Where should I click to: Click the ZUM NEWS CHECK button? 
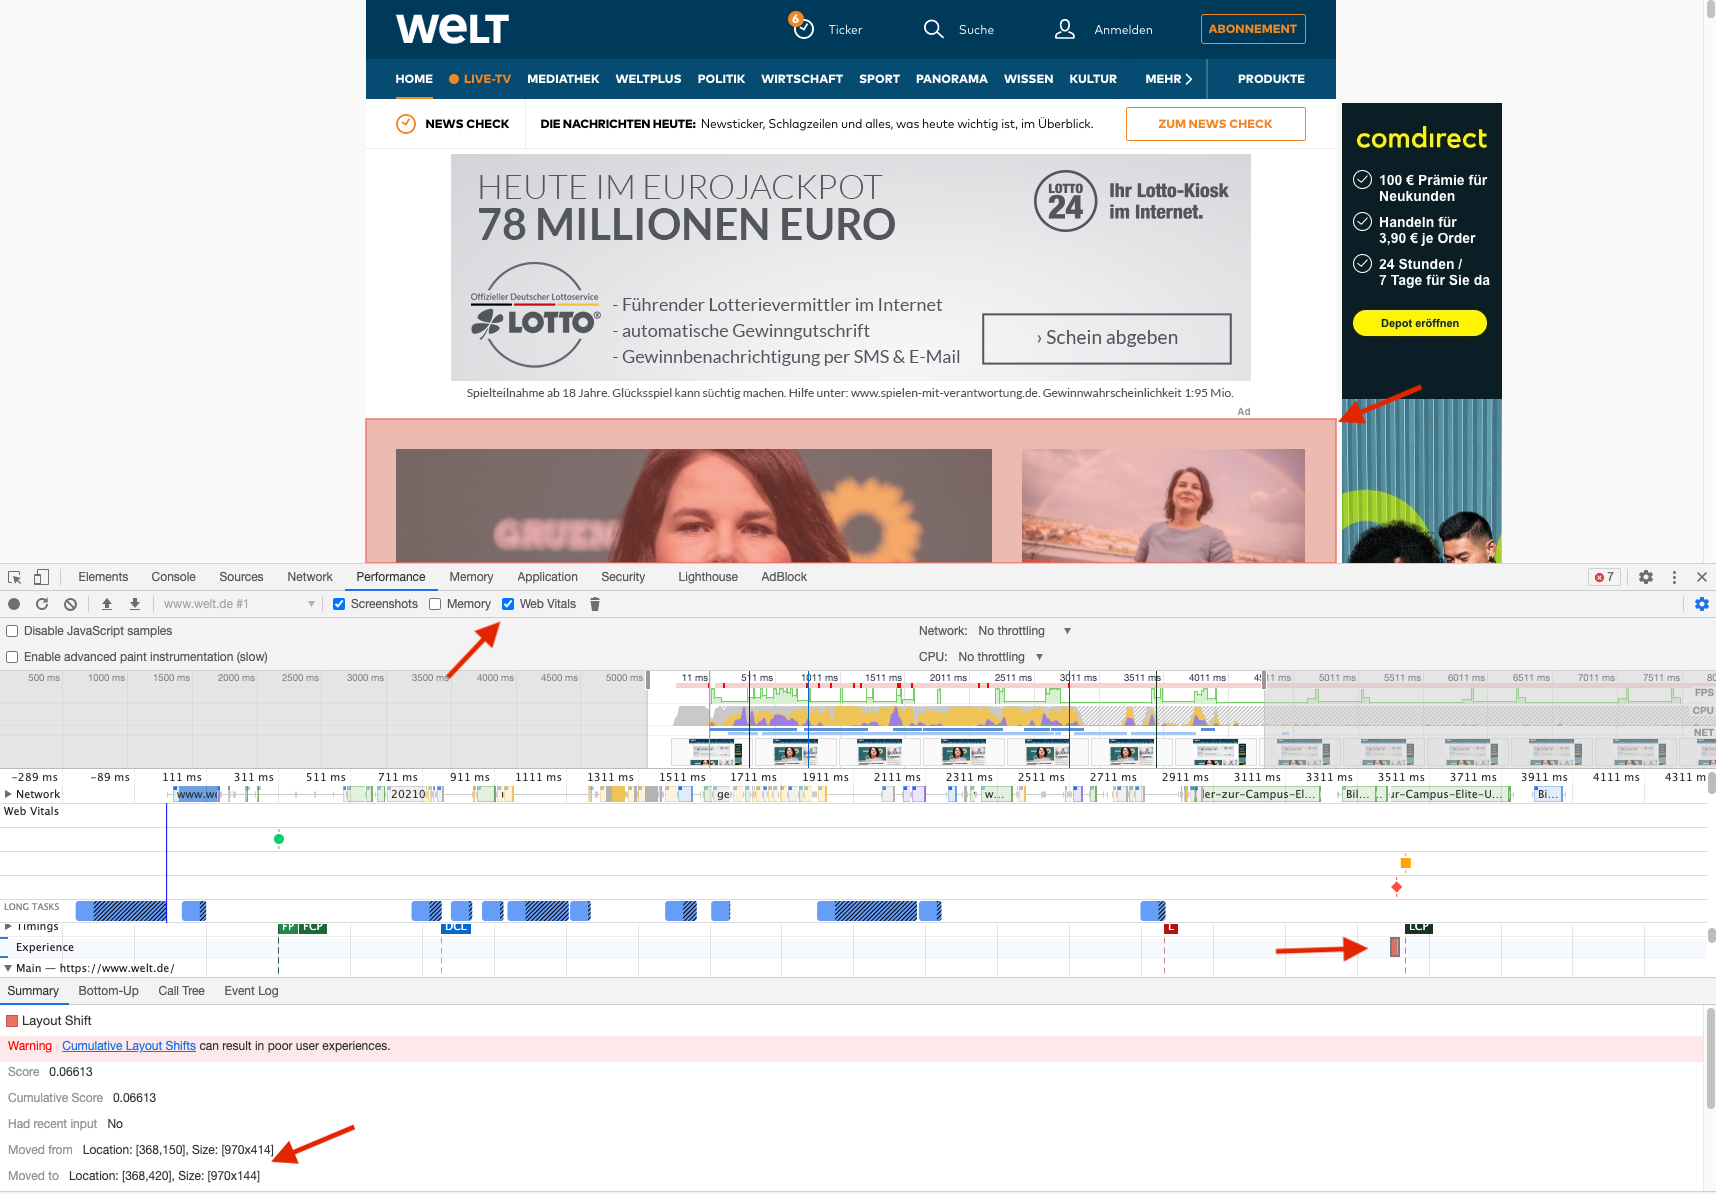(x=1215, y=124)
